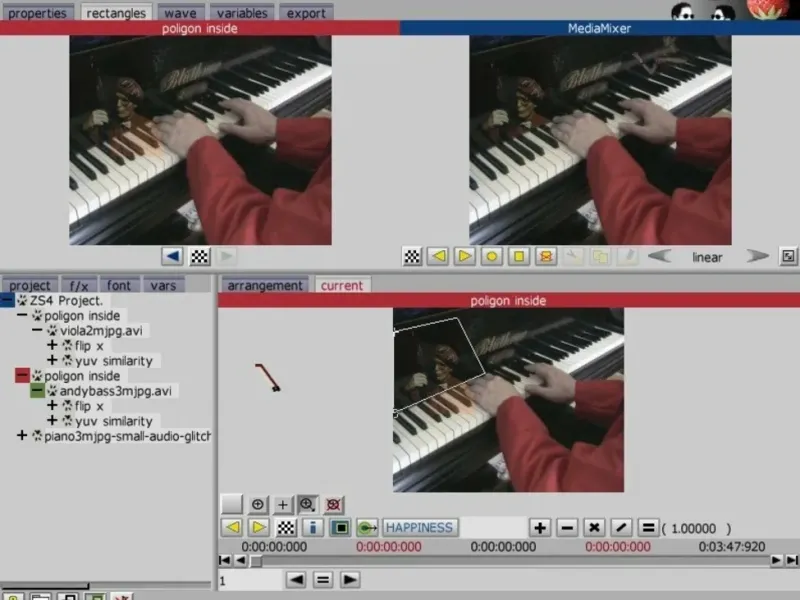Click the checkerboard icon under the left poligon inside preview
This screenshot has width=800, height=600.
coord(199,256)
